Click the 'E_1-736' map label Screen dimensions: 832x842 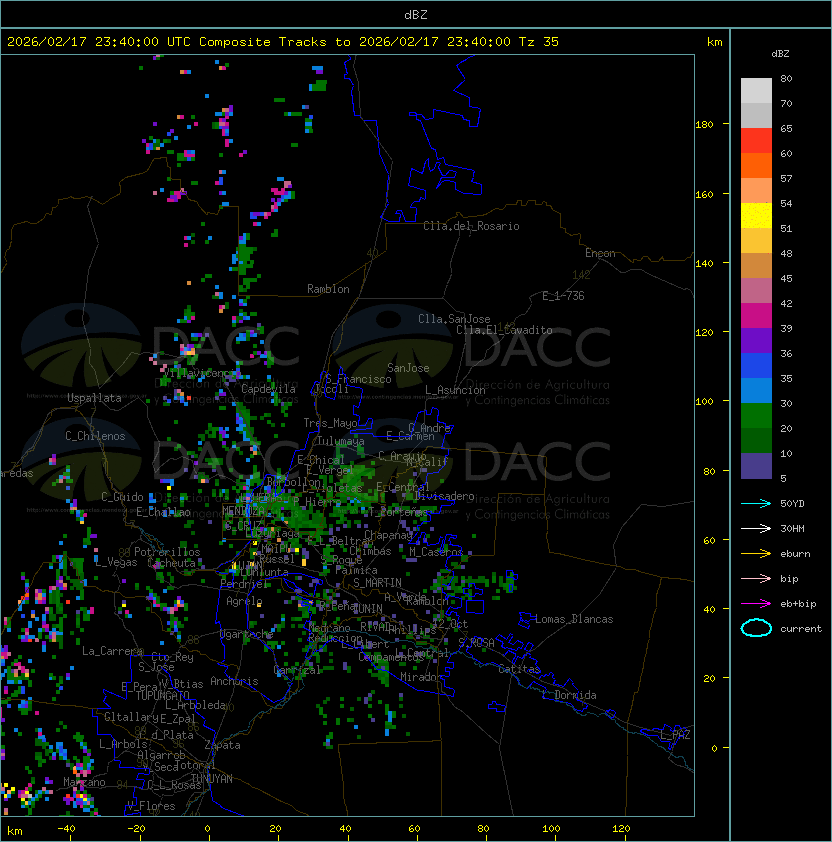563,296
